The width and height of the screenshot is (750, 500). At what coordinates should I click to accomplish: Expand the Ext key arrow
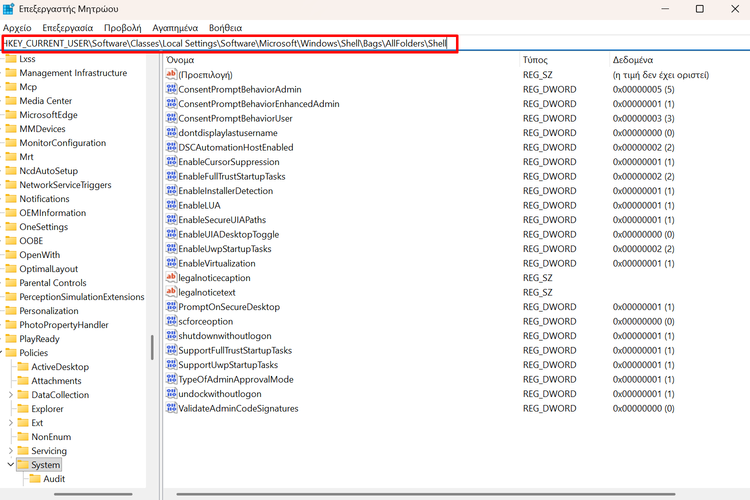pyautogui.click(x=11, y=423)
